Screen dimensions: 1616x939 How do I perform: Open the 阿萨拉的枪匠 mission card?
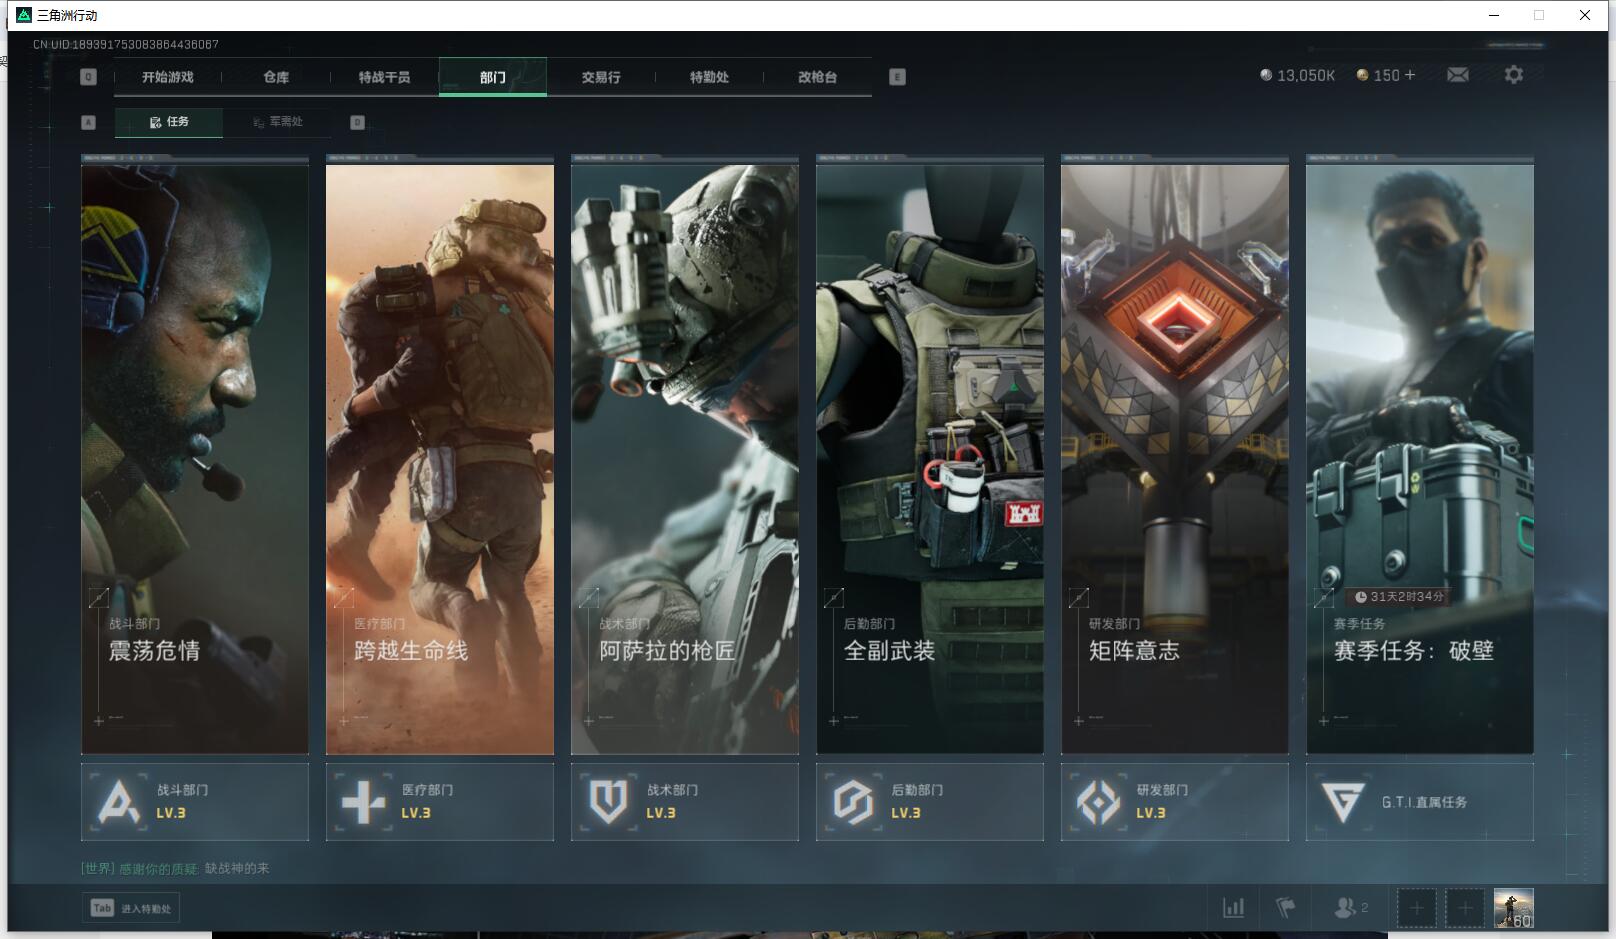tap(685, 458)
